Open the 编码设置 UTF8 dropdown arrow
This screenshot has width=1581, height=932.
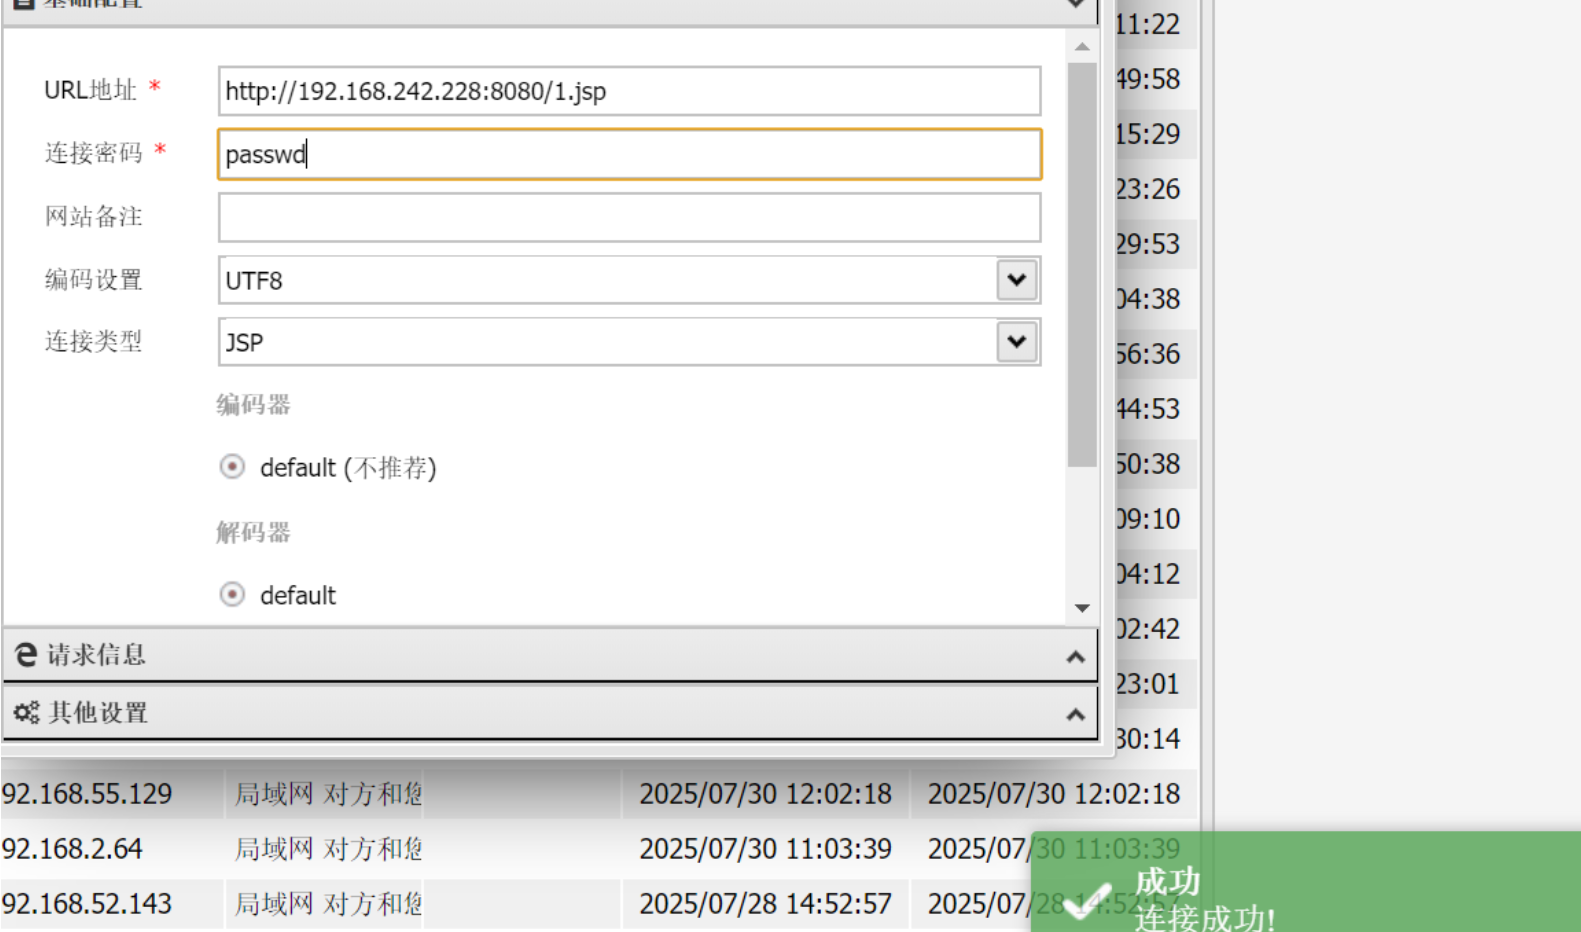(x=1017, y=280)
